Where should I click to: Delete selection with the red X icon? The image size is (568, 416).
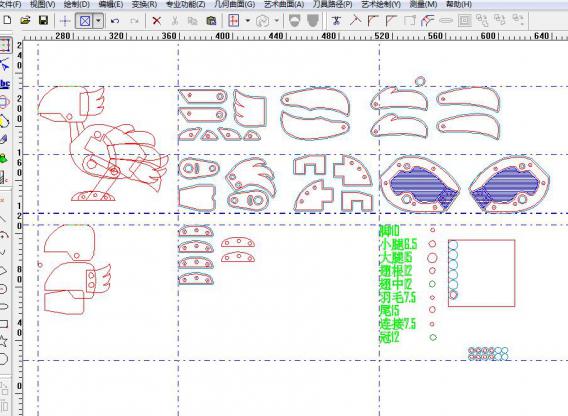[x=156, y=21]
